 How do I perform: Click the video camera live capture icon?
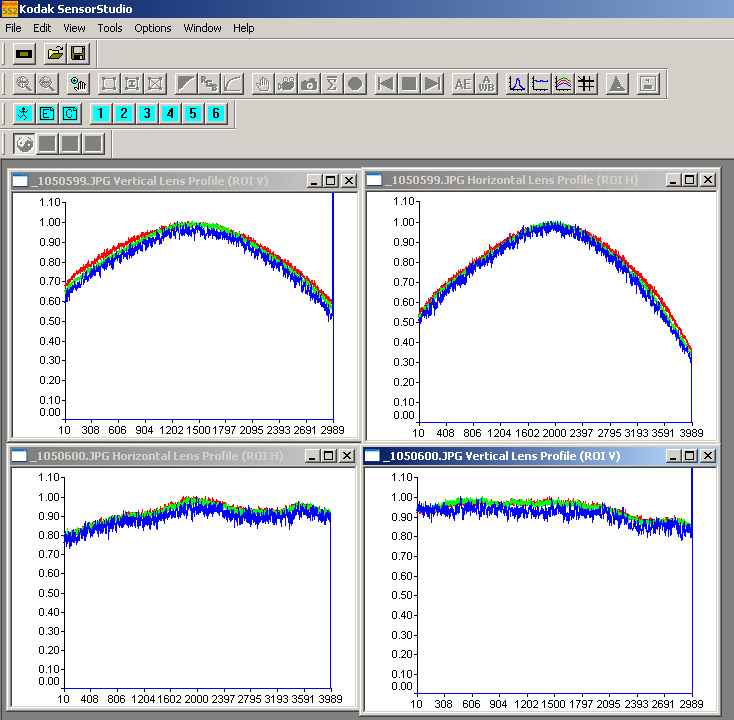tap(286, 84)
